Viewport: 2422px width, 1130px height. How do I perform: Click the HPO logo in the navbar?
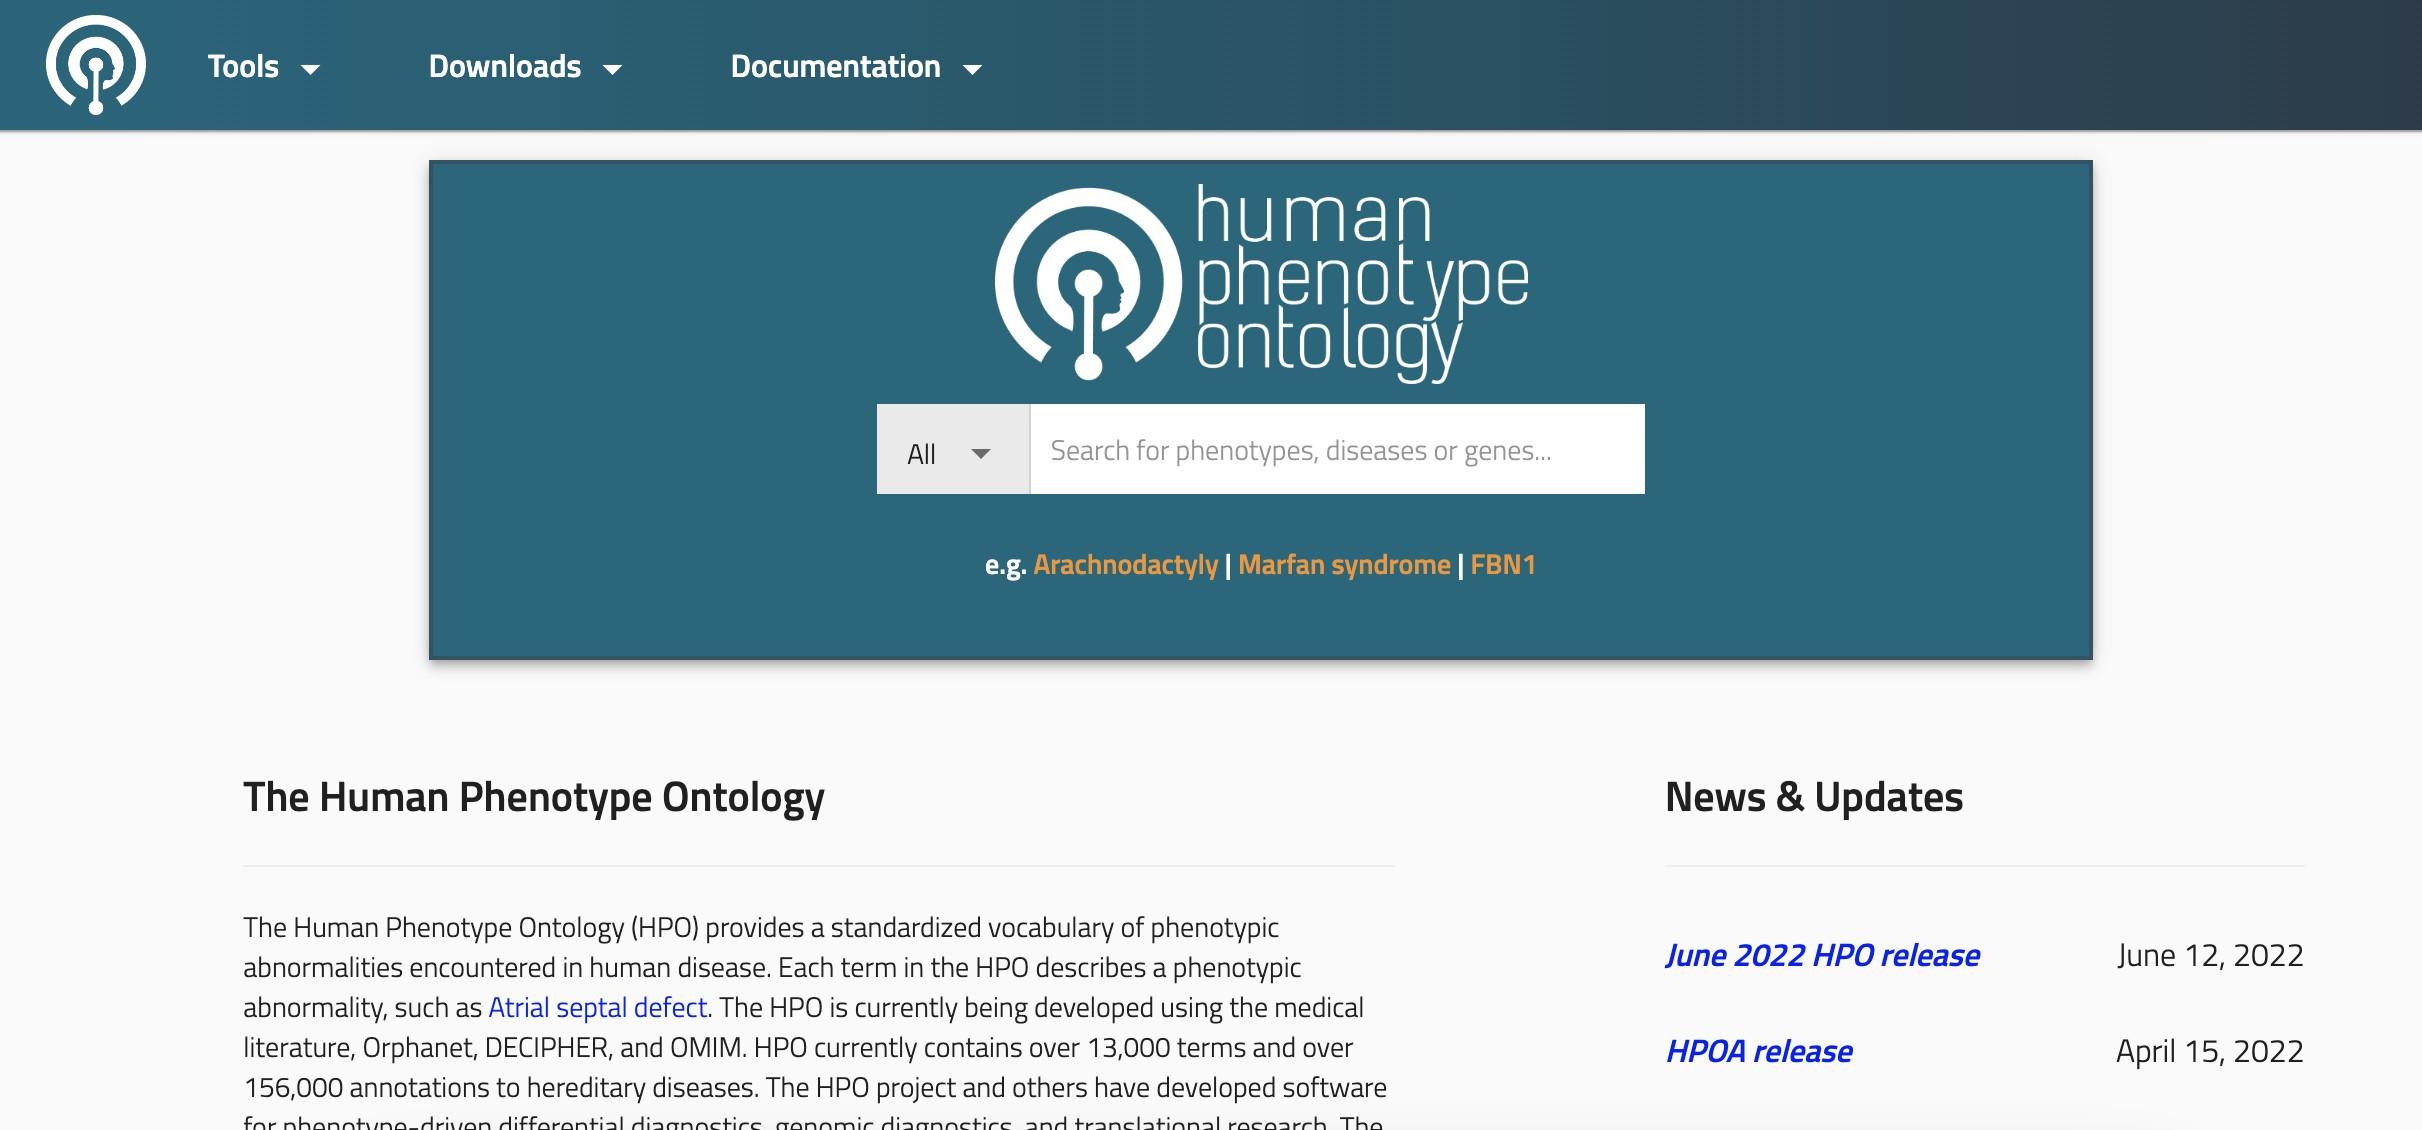pyautogui.click(x=96, y=65)
